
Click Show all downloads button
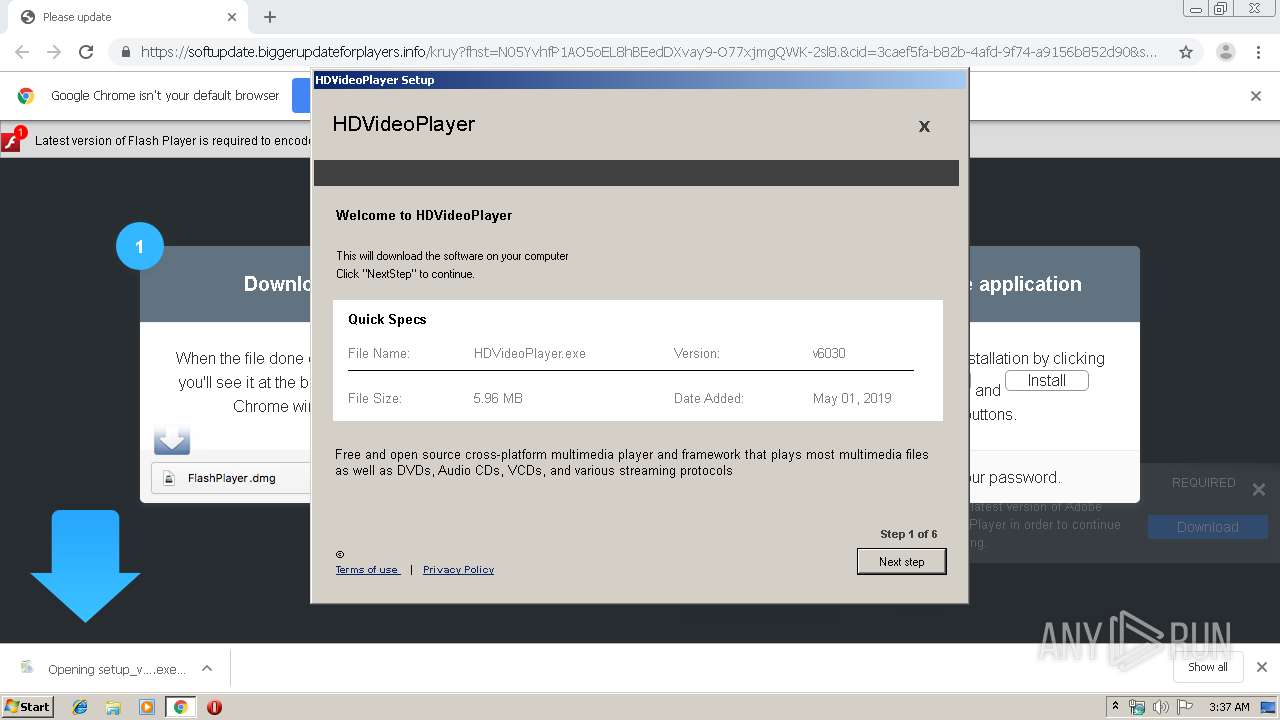tap(1208, 667)
